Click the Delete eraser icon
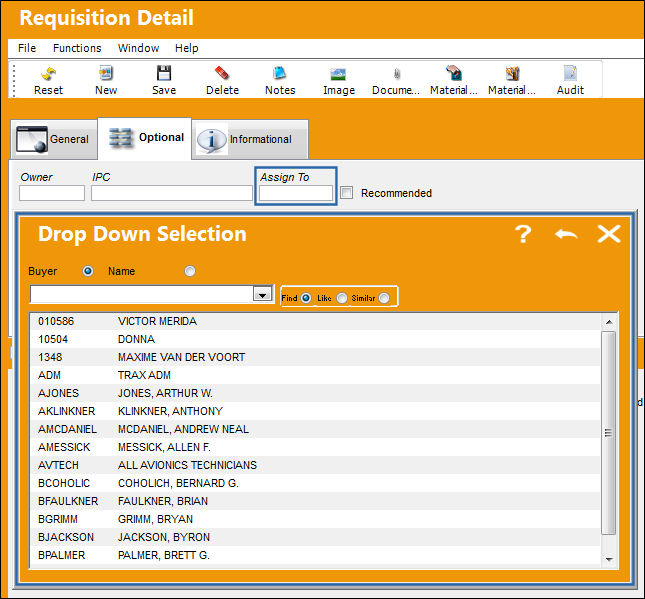Image resolution: width=645 pixels, height=599 pixels. pos(222,81)
